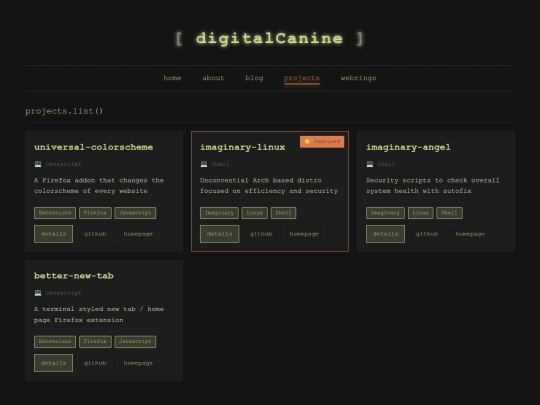Open universal-colorscheme project title
The height and width of the screenshot is (405, 540).
93,147
